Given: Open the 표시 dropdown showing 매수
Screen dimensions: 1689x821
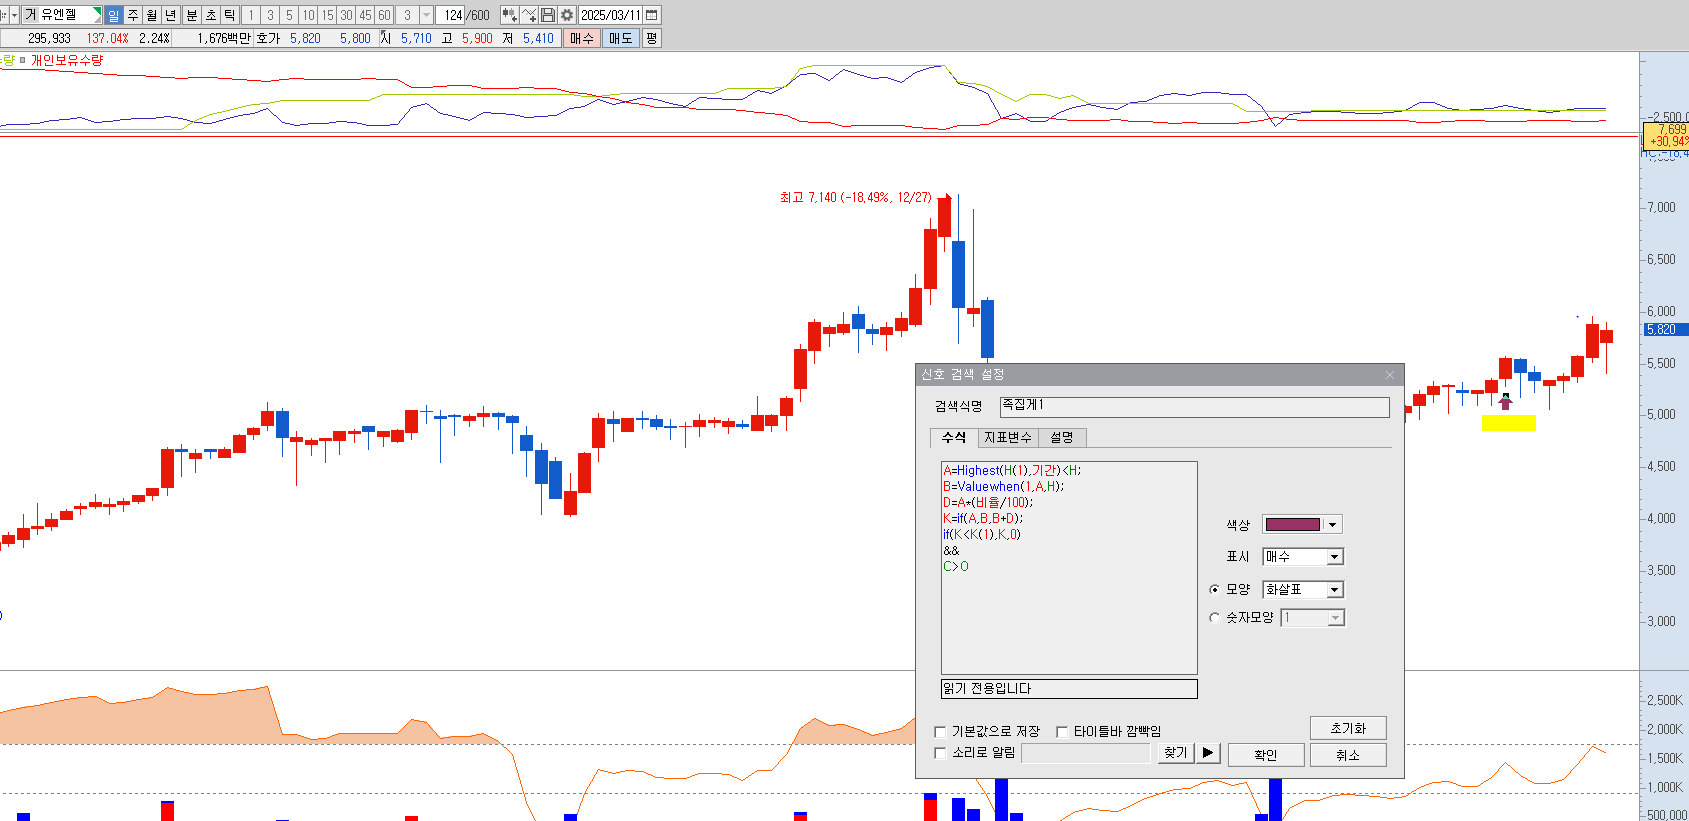Looking at the screenshot, I should (x=1333, y=557).
